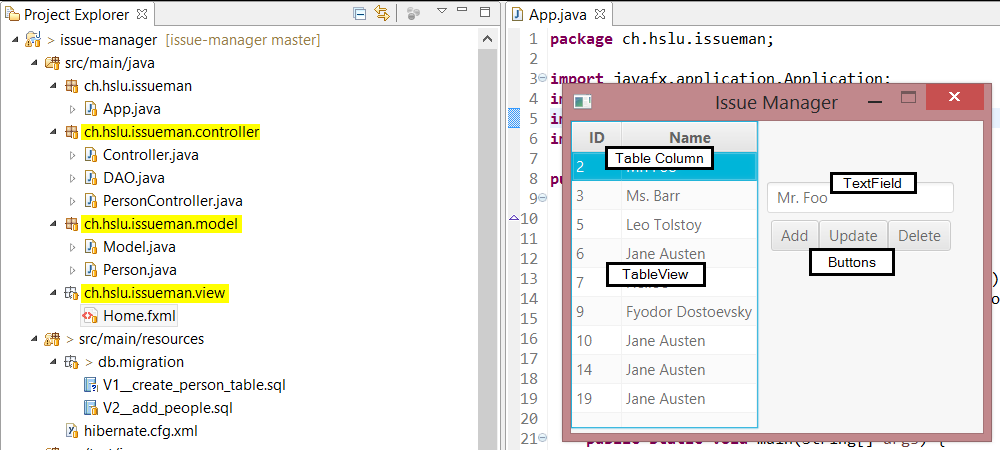Select the Ms. Barr table row
Viewport: 1000px width, 450px height.
point(665,196)
